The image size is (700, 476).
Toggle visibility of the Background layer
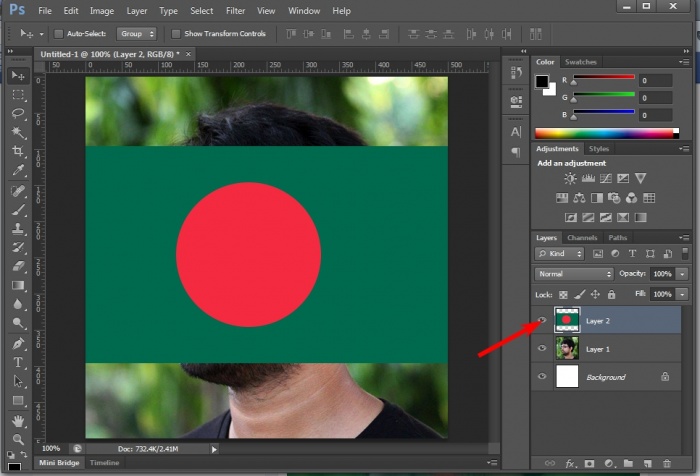point(541,377)
